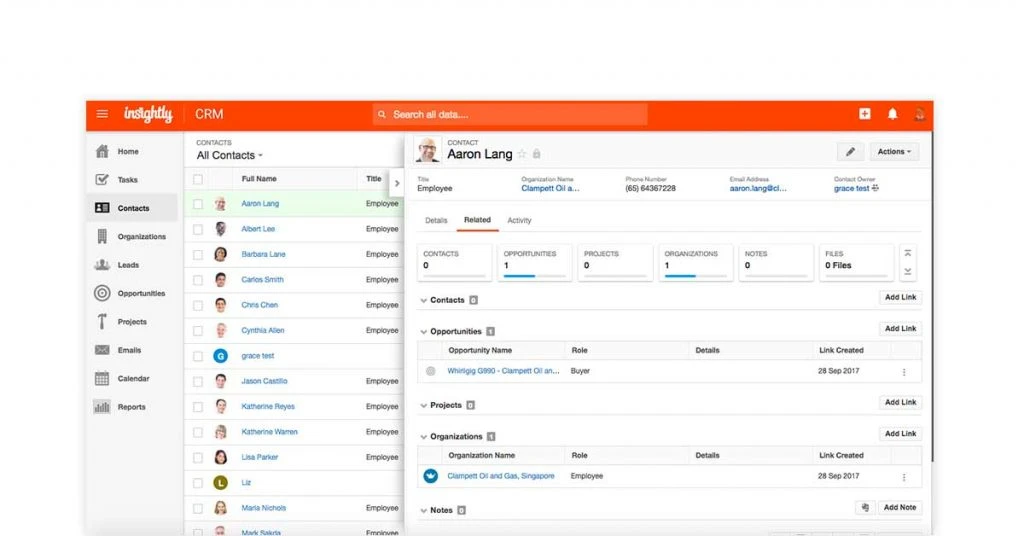The width and height of the screenshot is (1024, 536).
Task: Click the Projects hammer icon
Action: (x=102, y=321)
